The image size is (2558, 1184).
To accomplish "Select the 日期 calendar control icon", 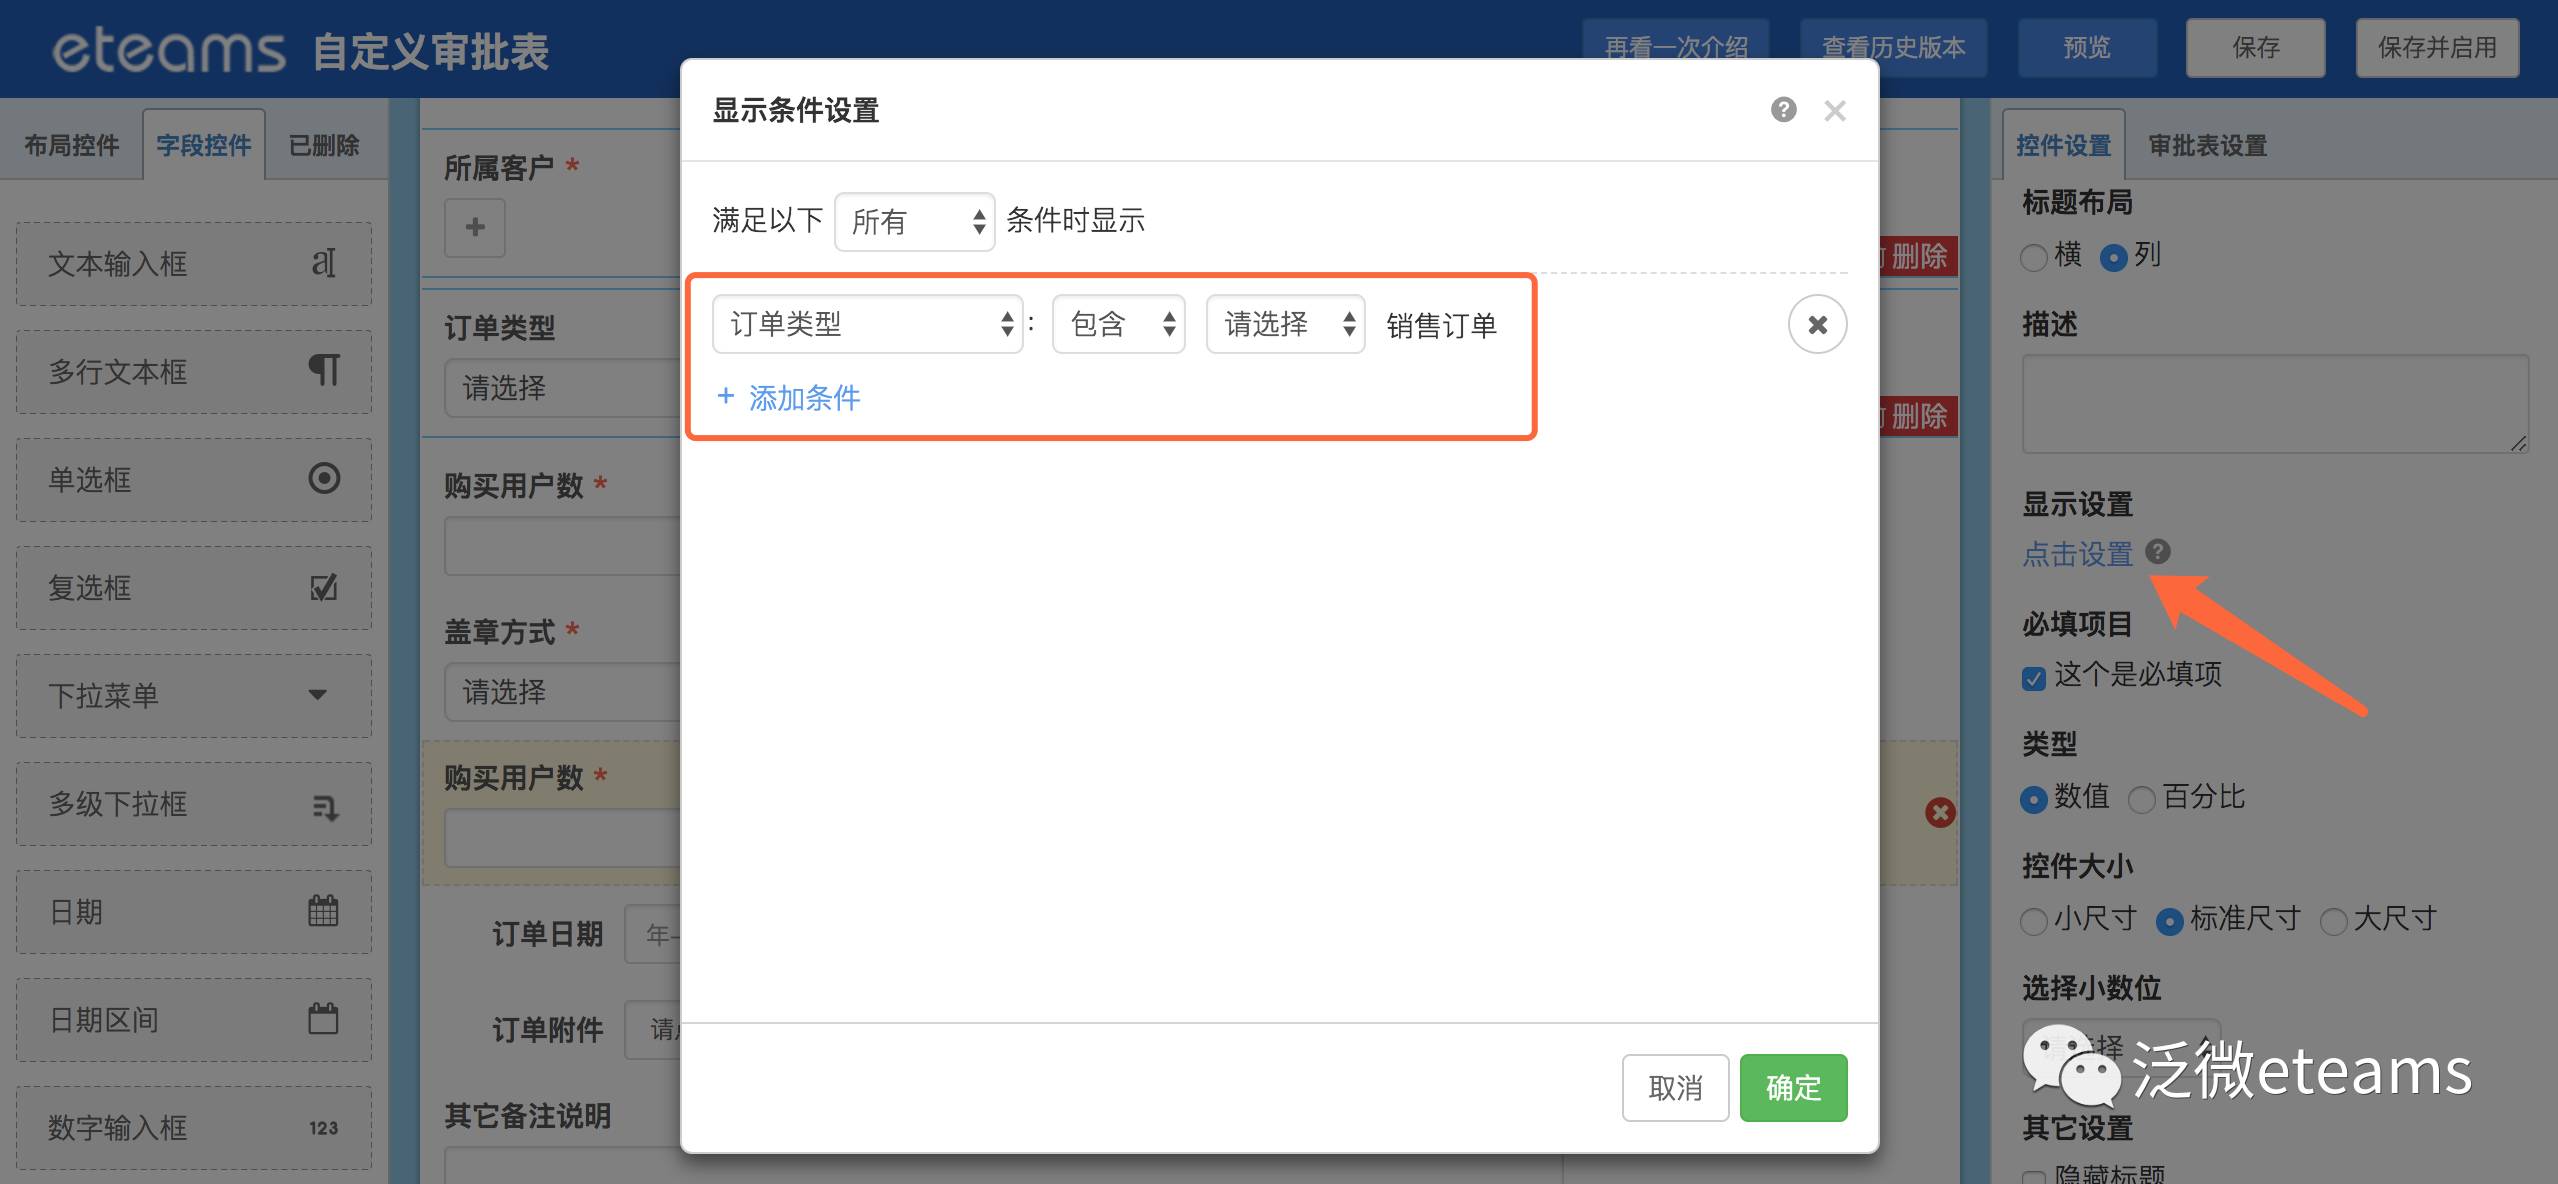I will click(323, 910).
